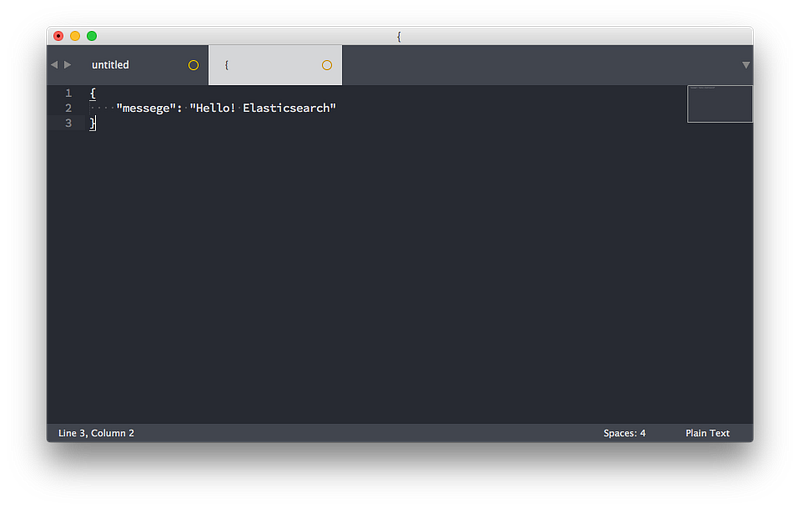Select the tab titled with an open brace
The image size is (800, 509).
pyautogui.click(x=275, y=65)
